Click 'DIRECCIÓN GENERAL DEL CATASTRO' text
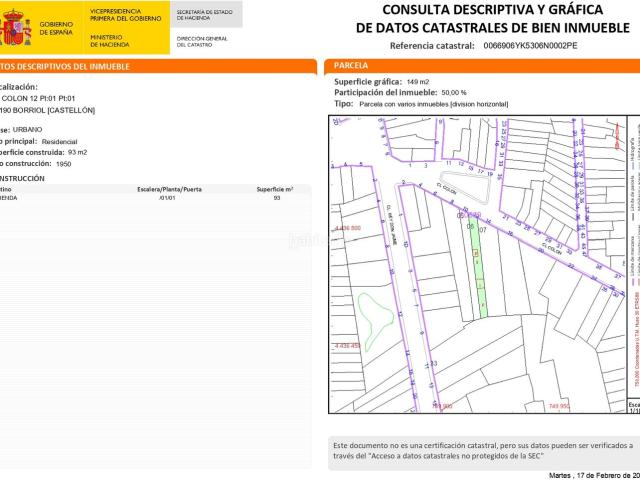The height and width of the screenshot is (480, 640). pos(202,42)
